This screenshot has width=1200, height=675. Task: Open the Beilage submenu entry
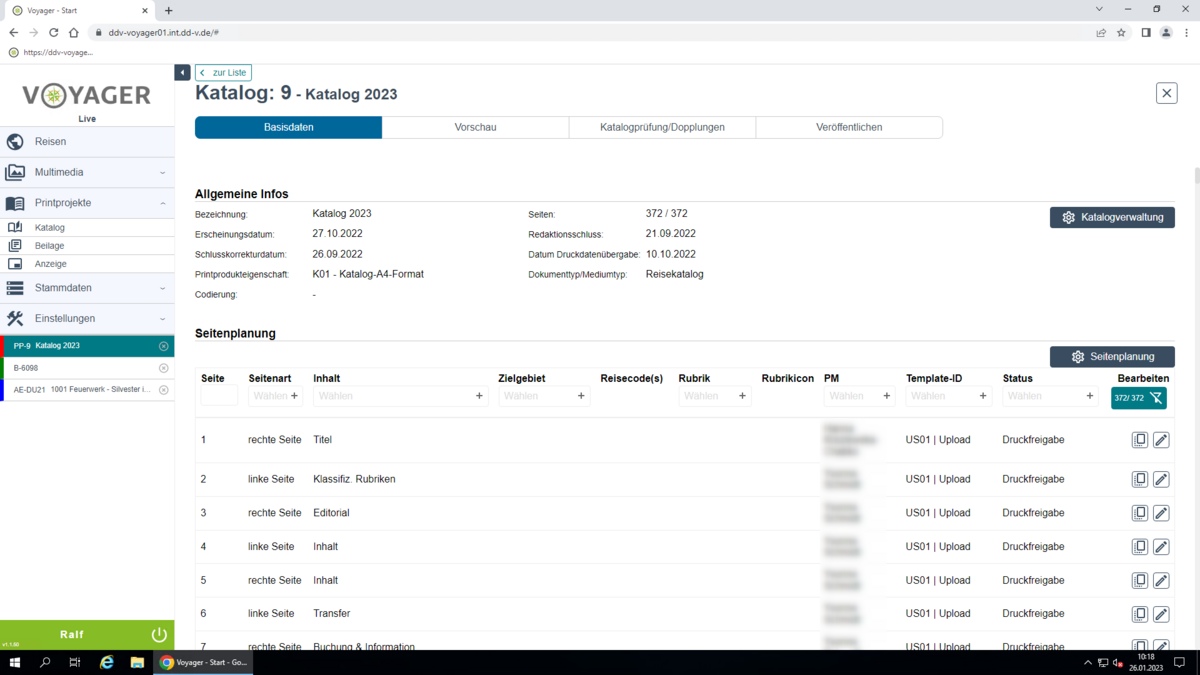[x=87, y=246]
